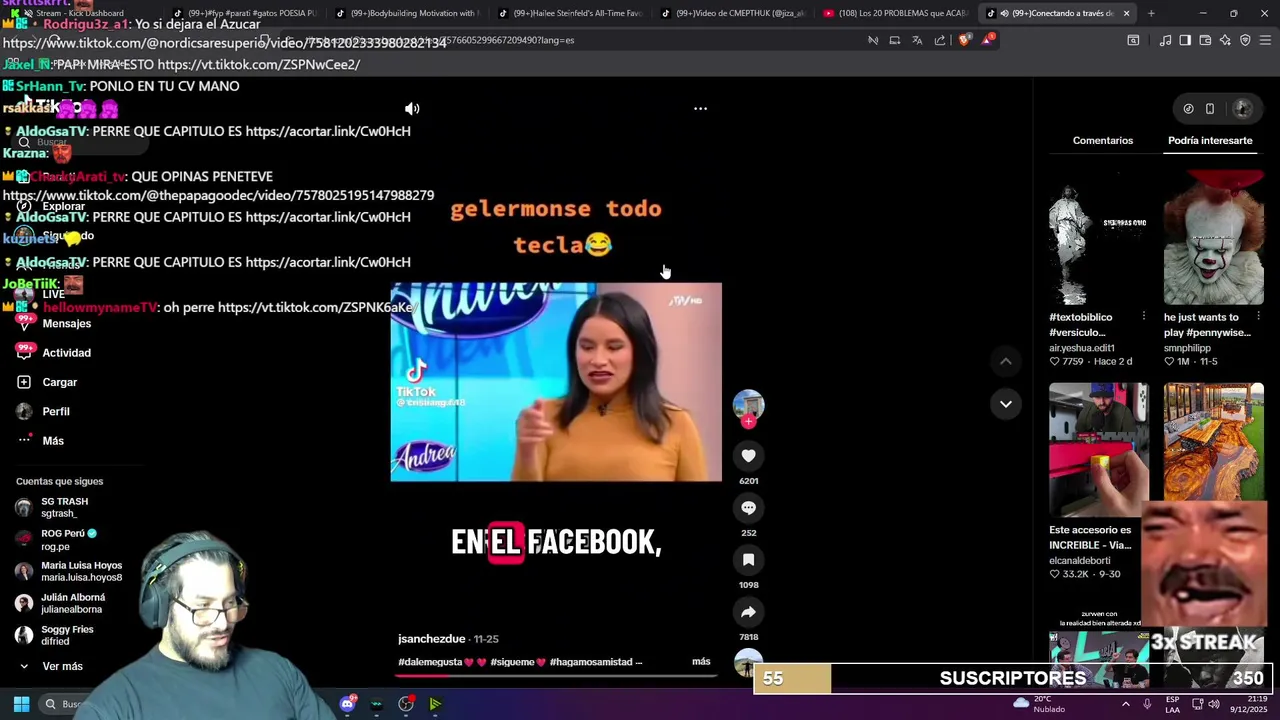Go to the previous video with up chevron
The image size is (1280, 720).
point(1006,361)
